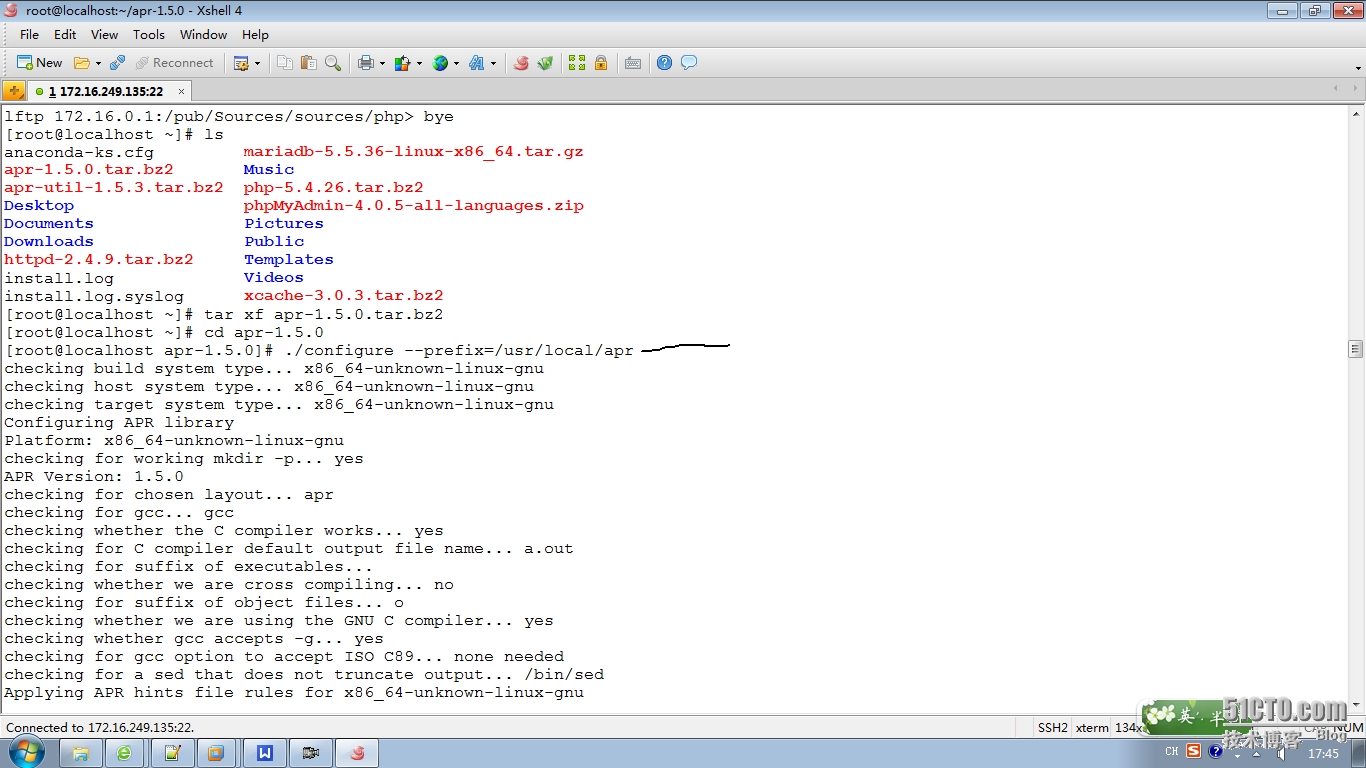Expand the Encoding globe dropdown arrow
1366x768 pixels.
pyautogui.click(x=456, y=63)
